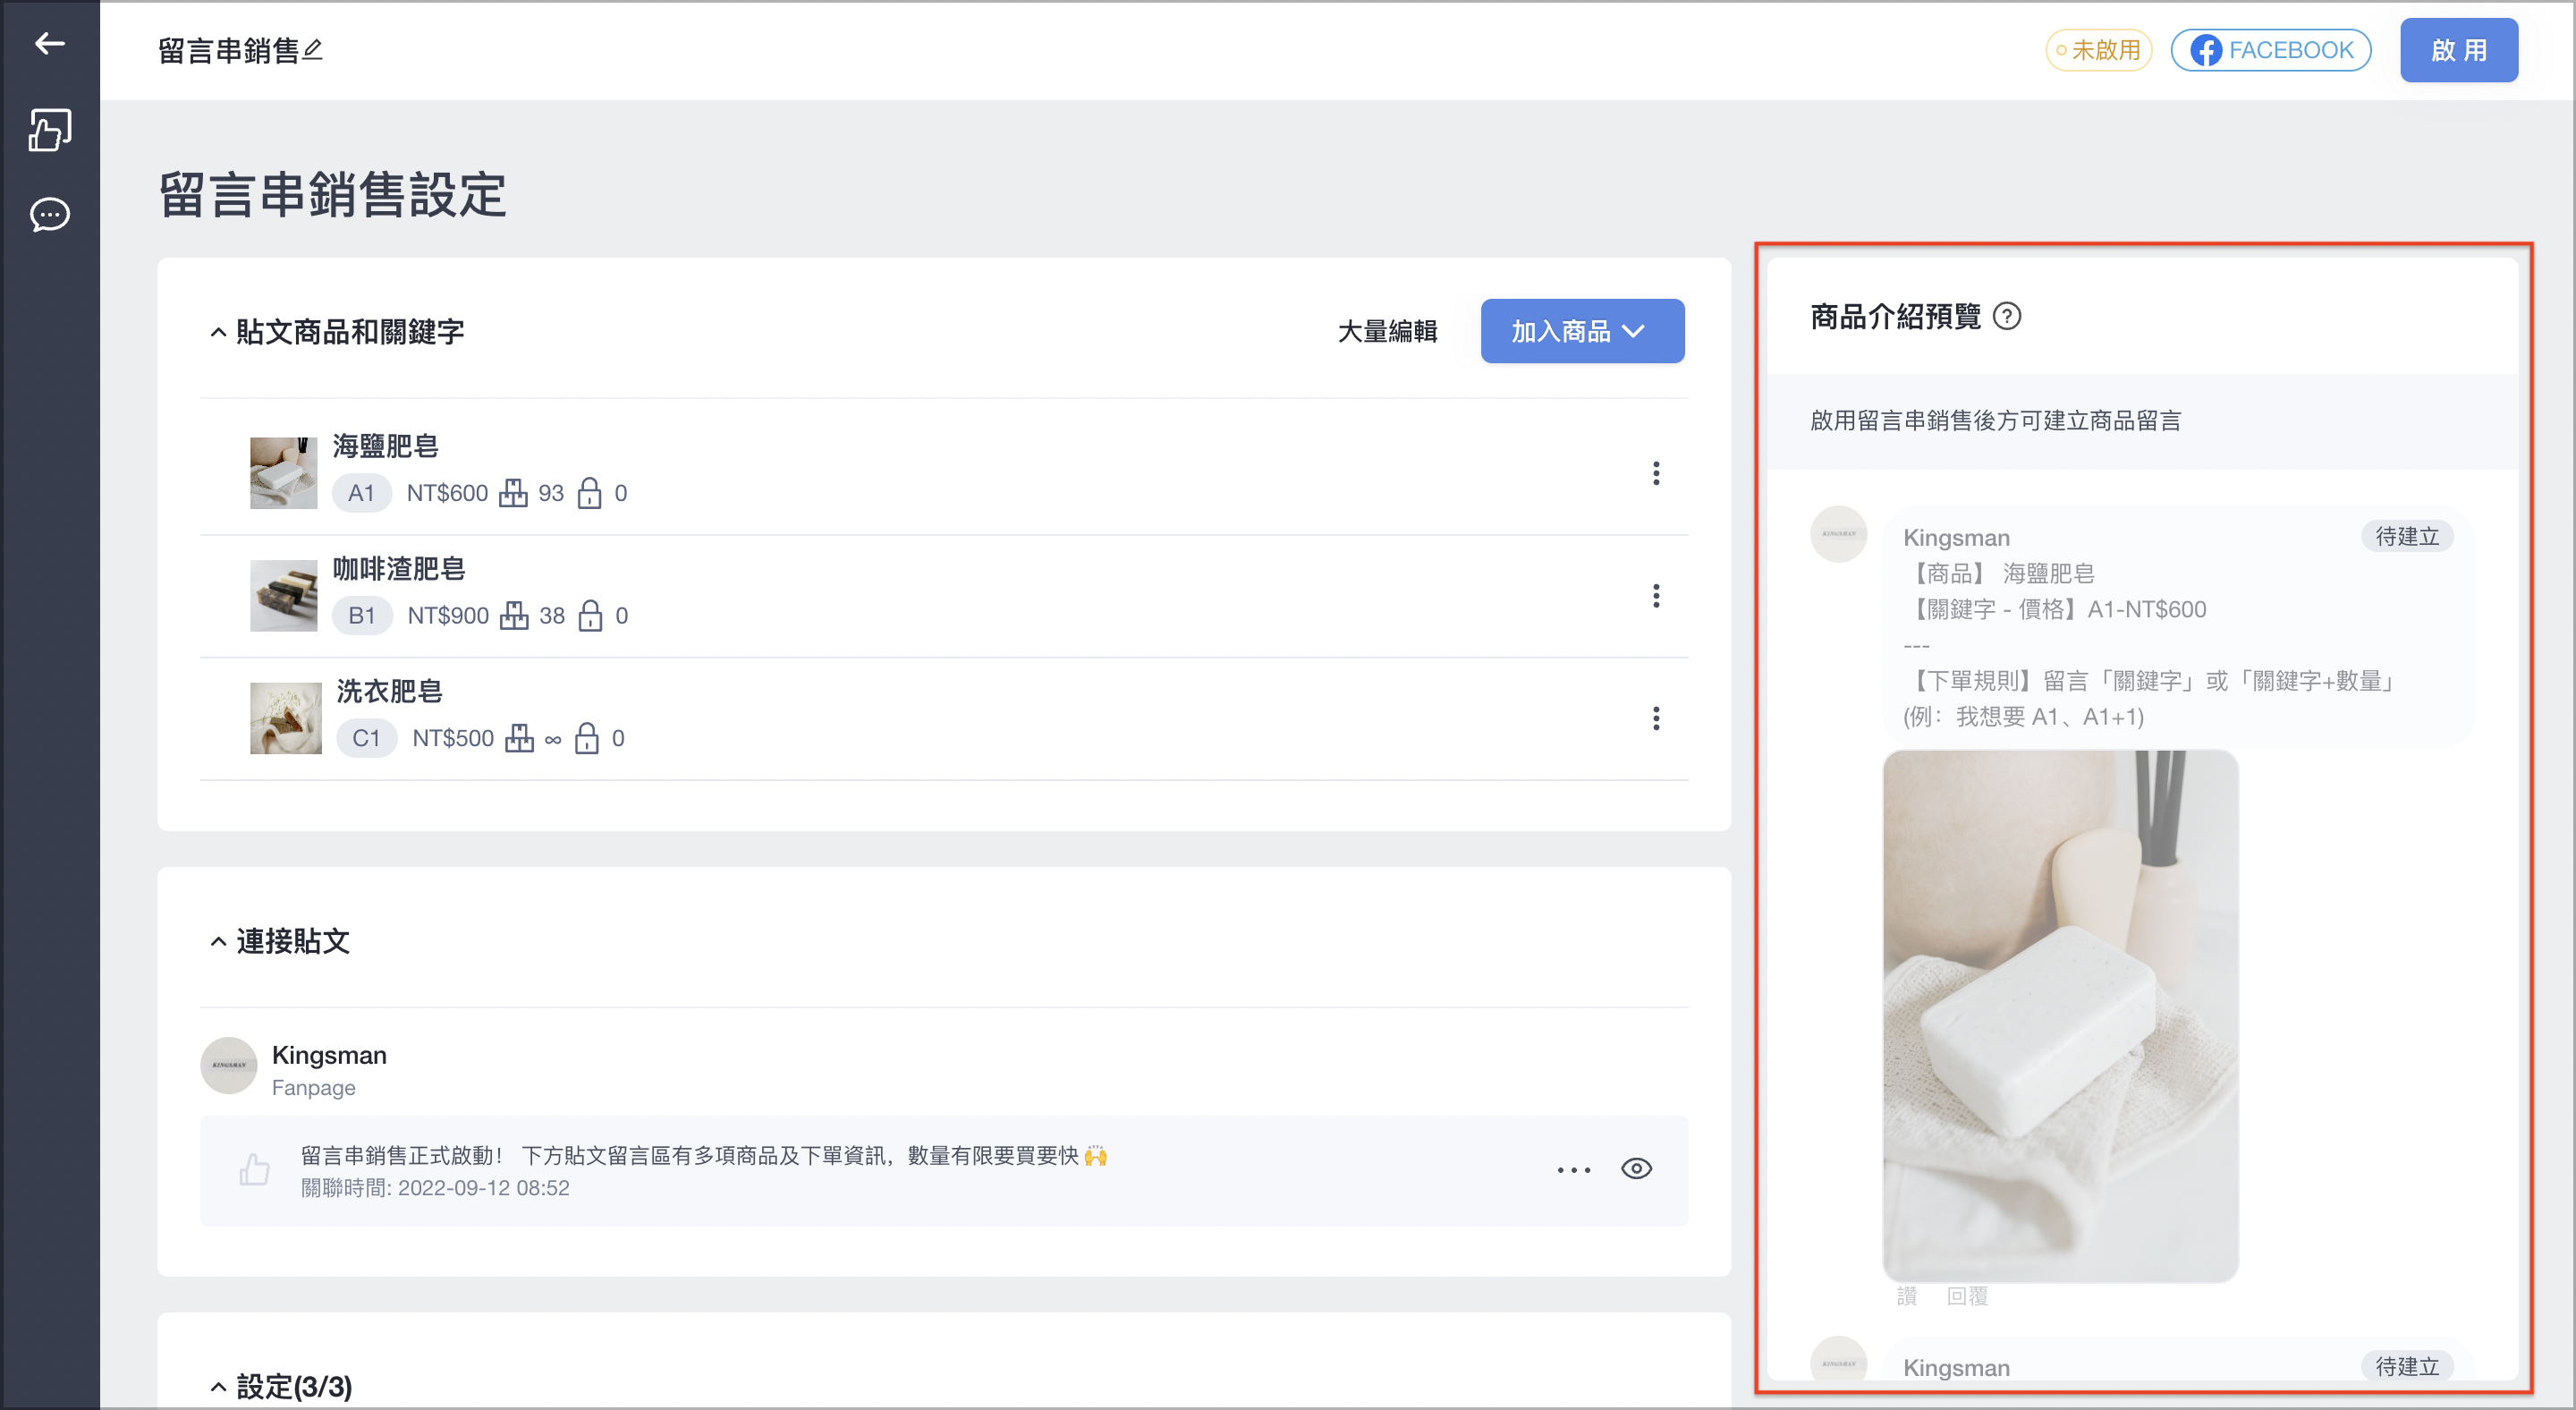
Task: Collapse the 連接貼文 section
Action: point(218,942)
